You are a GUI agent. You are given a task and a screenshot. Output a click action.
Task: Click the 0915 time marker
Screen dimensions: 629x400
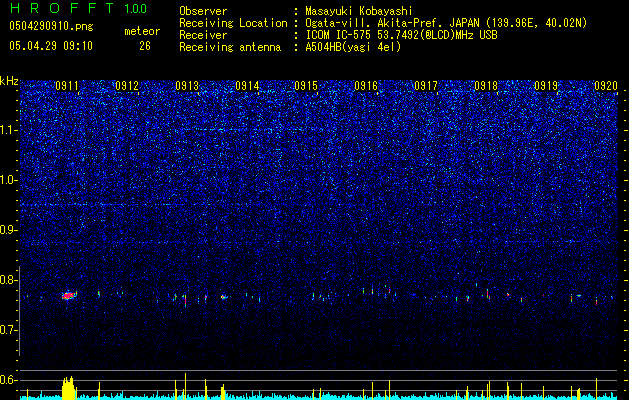pos(306,86)
